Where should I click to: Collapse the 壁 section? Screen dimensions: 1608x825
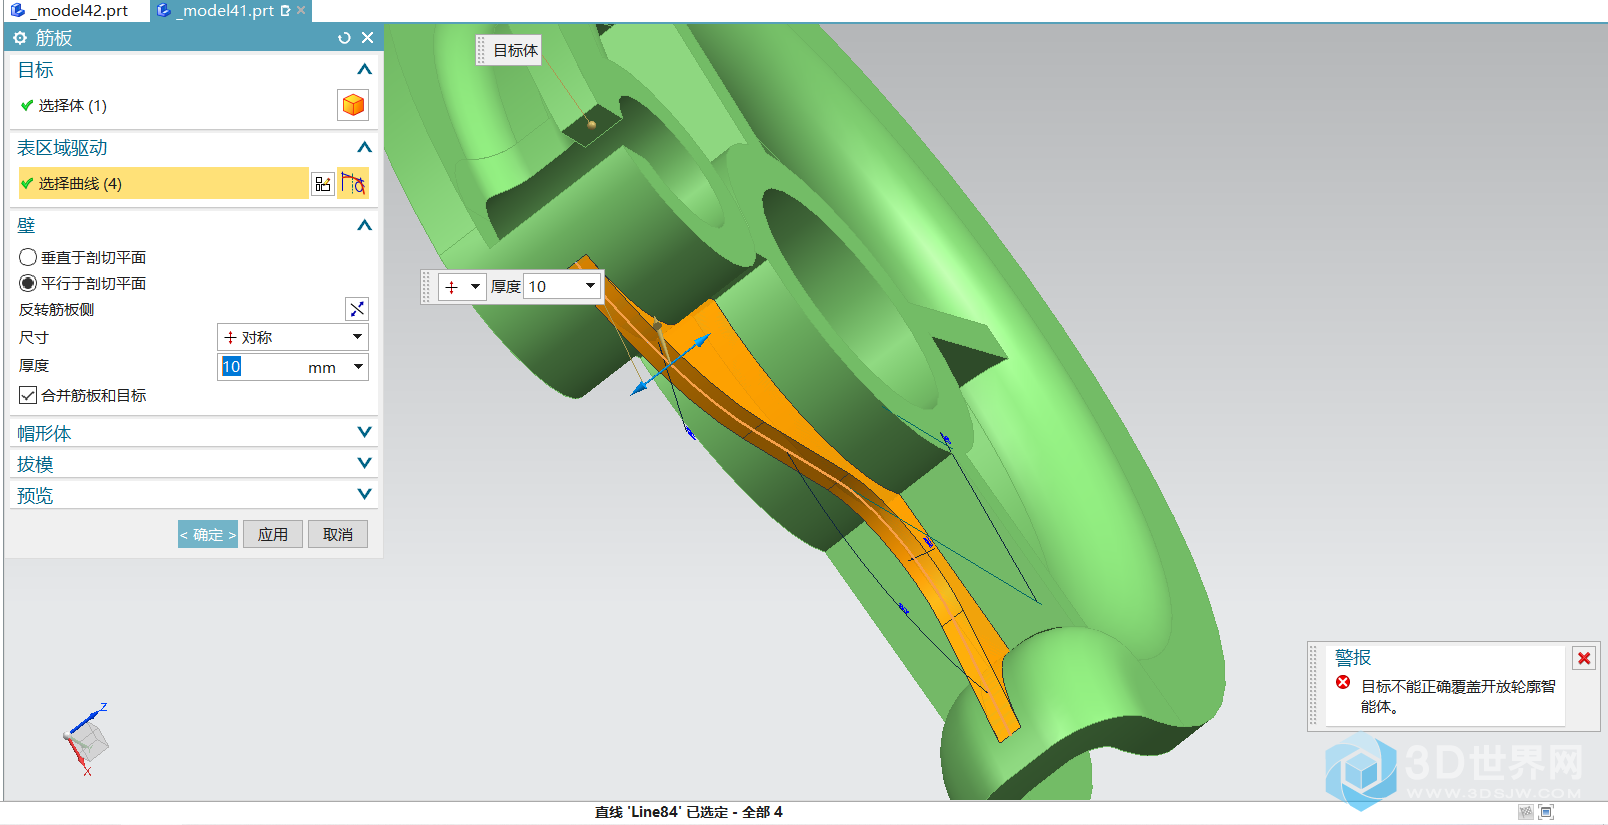click(364, 226)
